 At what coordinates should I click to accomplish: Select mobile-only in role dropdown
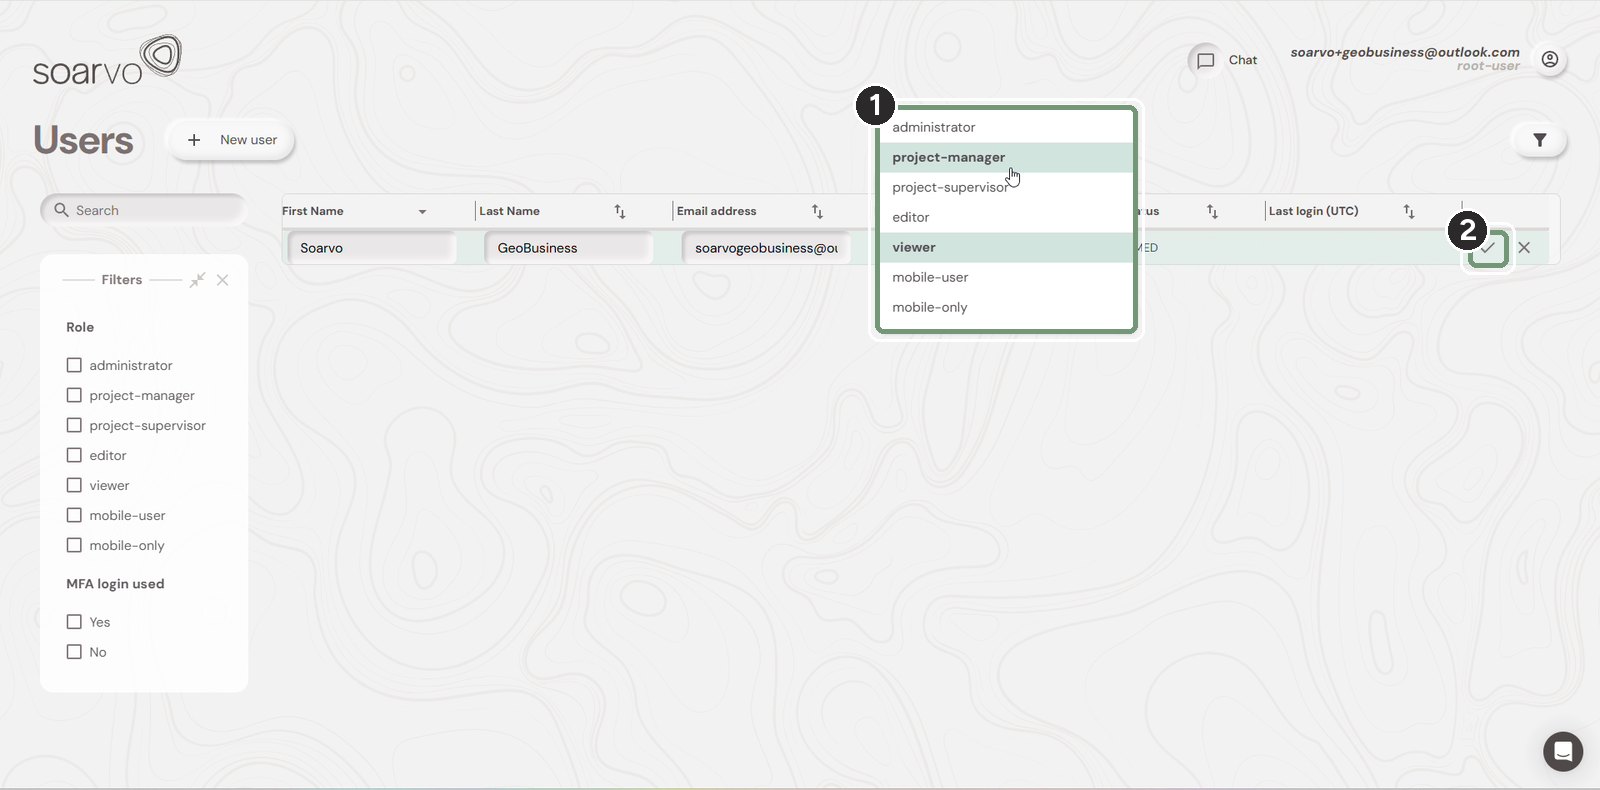(1006, 307)
